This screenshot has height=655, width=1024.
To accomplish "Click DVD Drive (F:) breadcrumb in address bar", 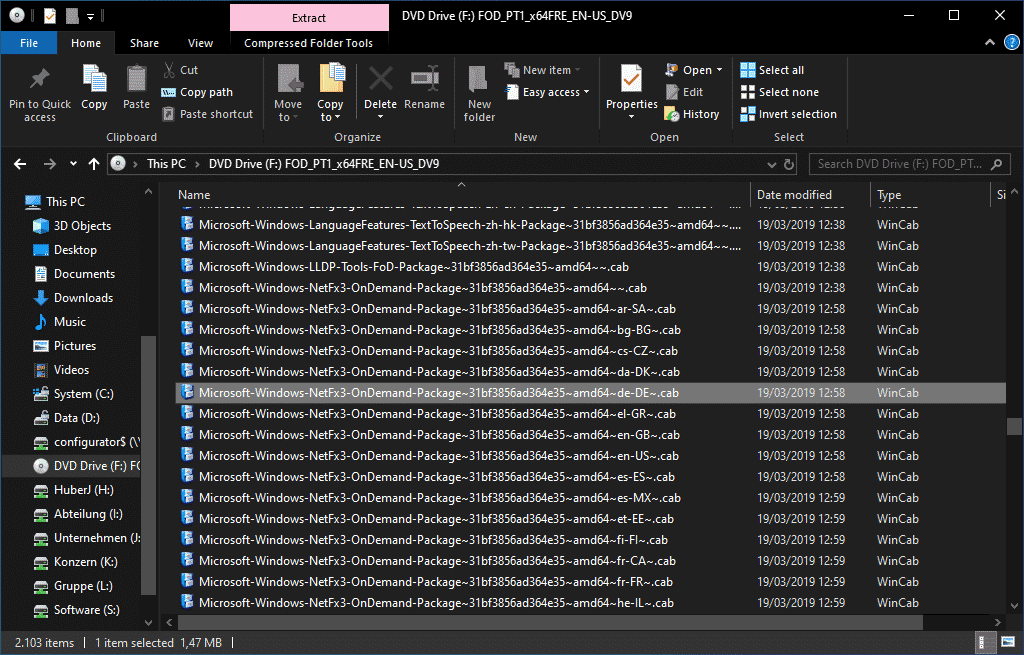I will (324, 164).
